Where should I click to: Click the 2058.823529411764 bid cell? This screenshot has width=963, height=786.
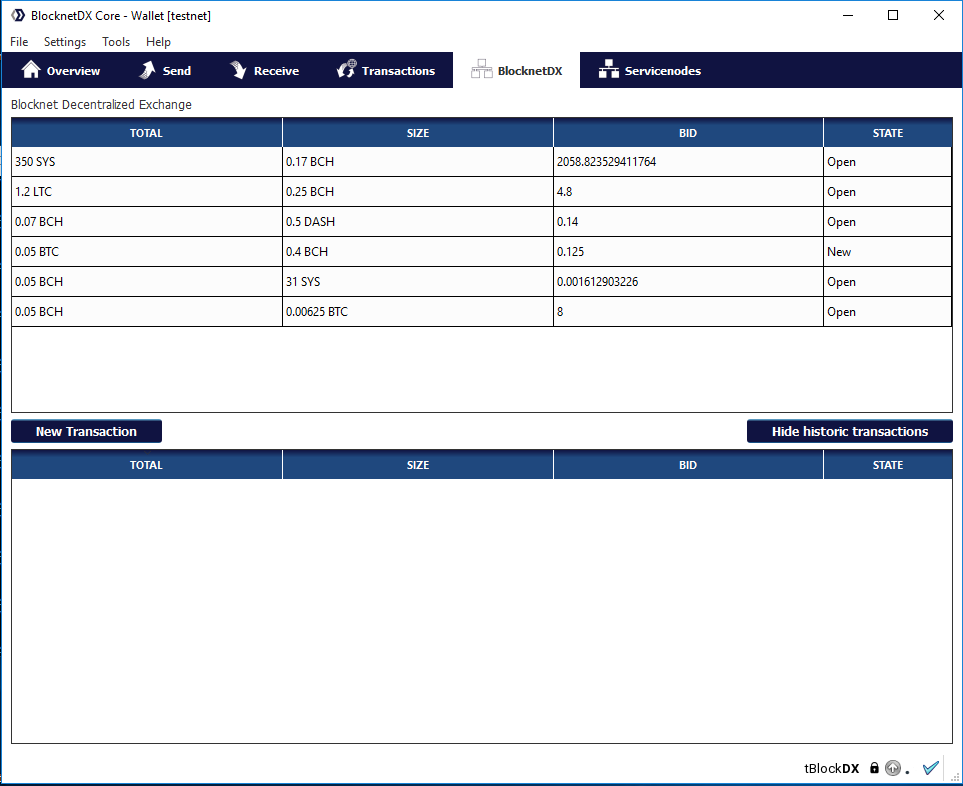pos(688,161)
